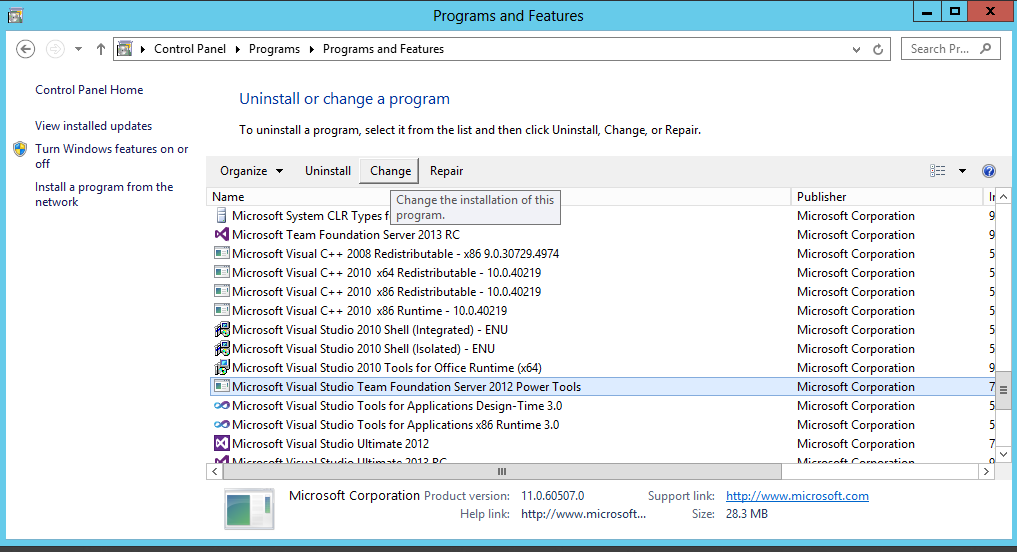Select Tools for Applications x86 Runtime icon
This screenshot has height=552, width=1017.
(222, 424)
